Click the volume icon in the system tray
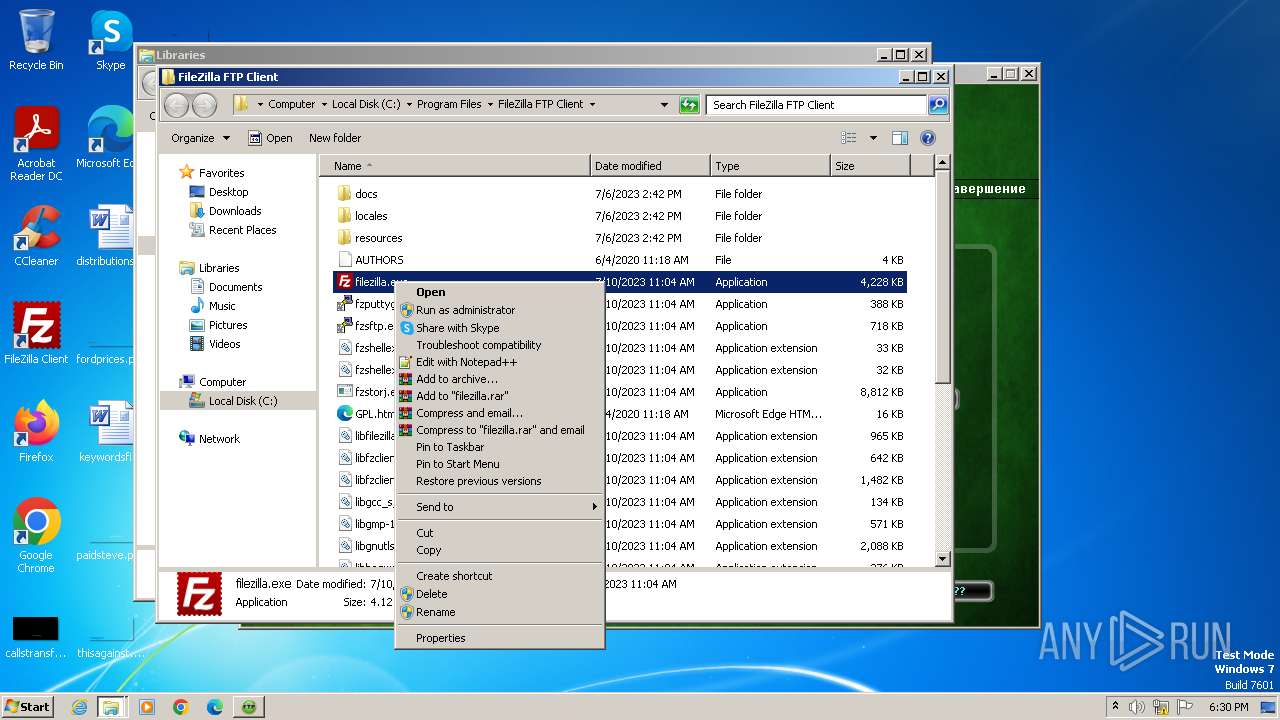Viewport: 1280px width, 720px height. (x=1137, y=707)
